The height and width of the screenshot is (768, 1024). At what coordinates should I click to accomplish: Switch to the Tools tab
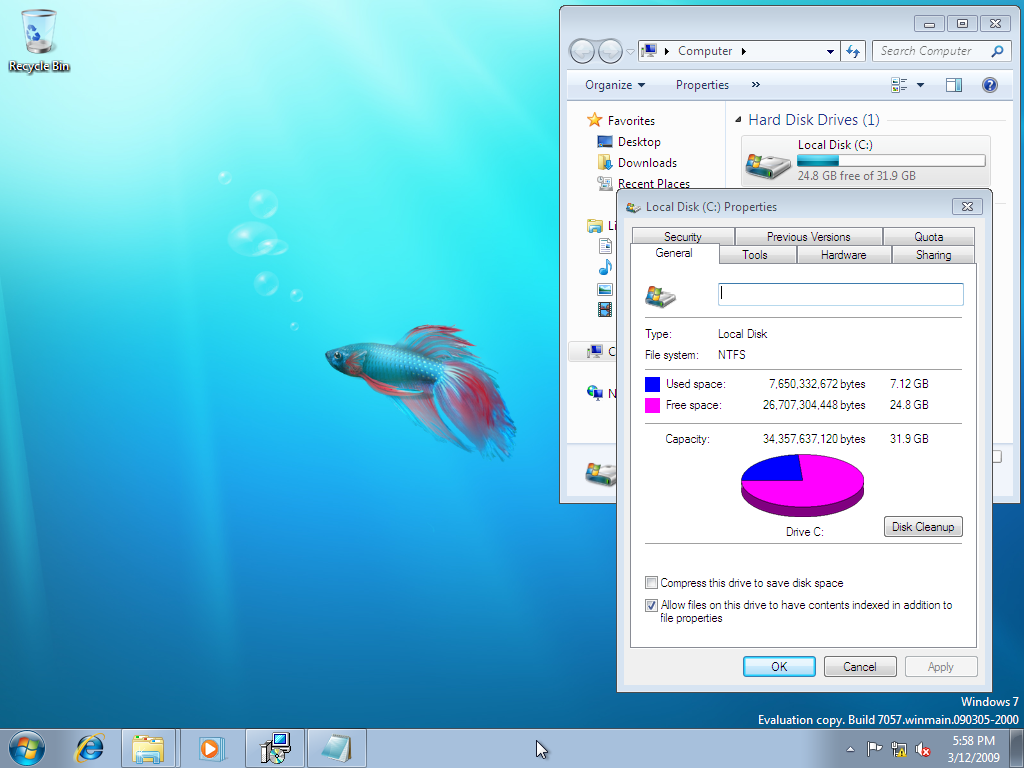755,255
